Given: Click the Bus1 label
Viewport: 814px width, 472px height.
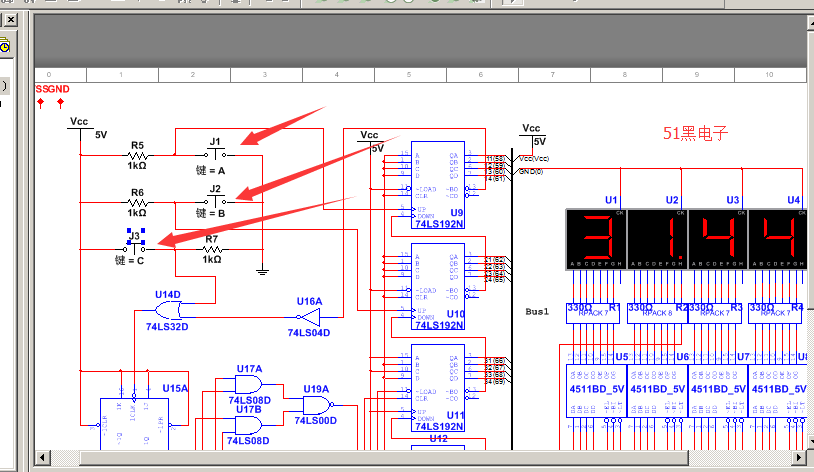Looking at the screenshot, I should click(537, 312).
